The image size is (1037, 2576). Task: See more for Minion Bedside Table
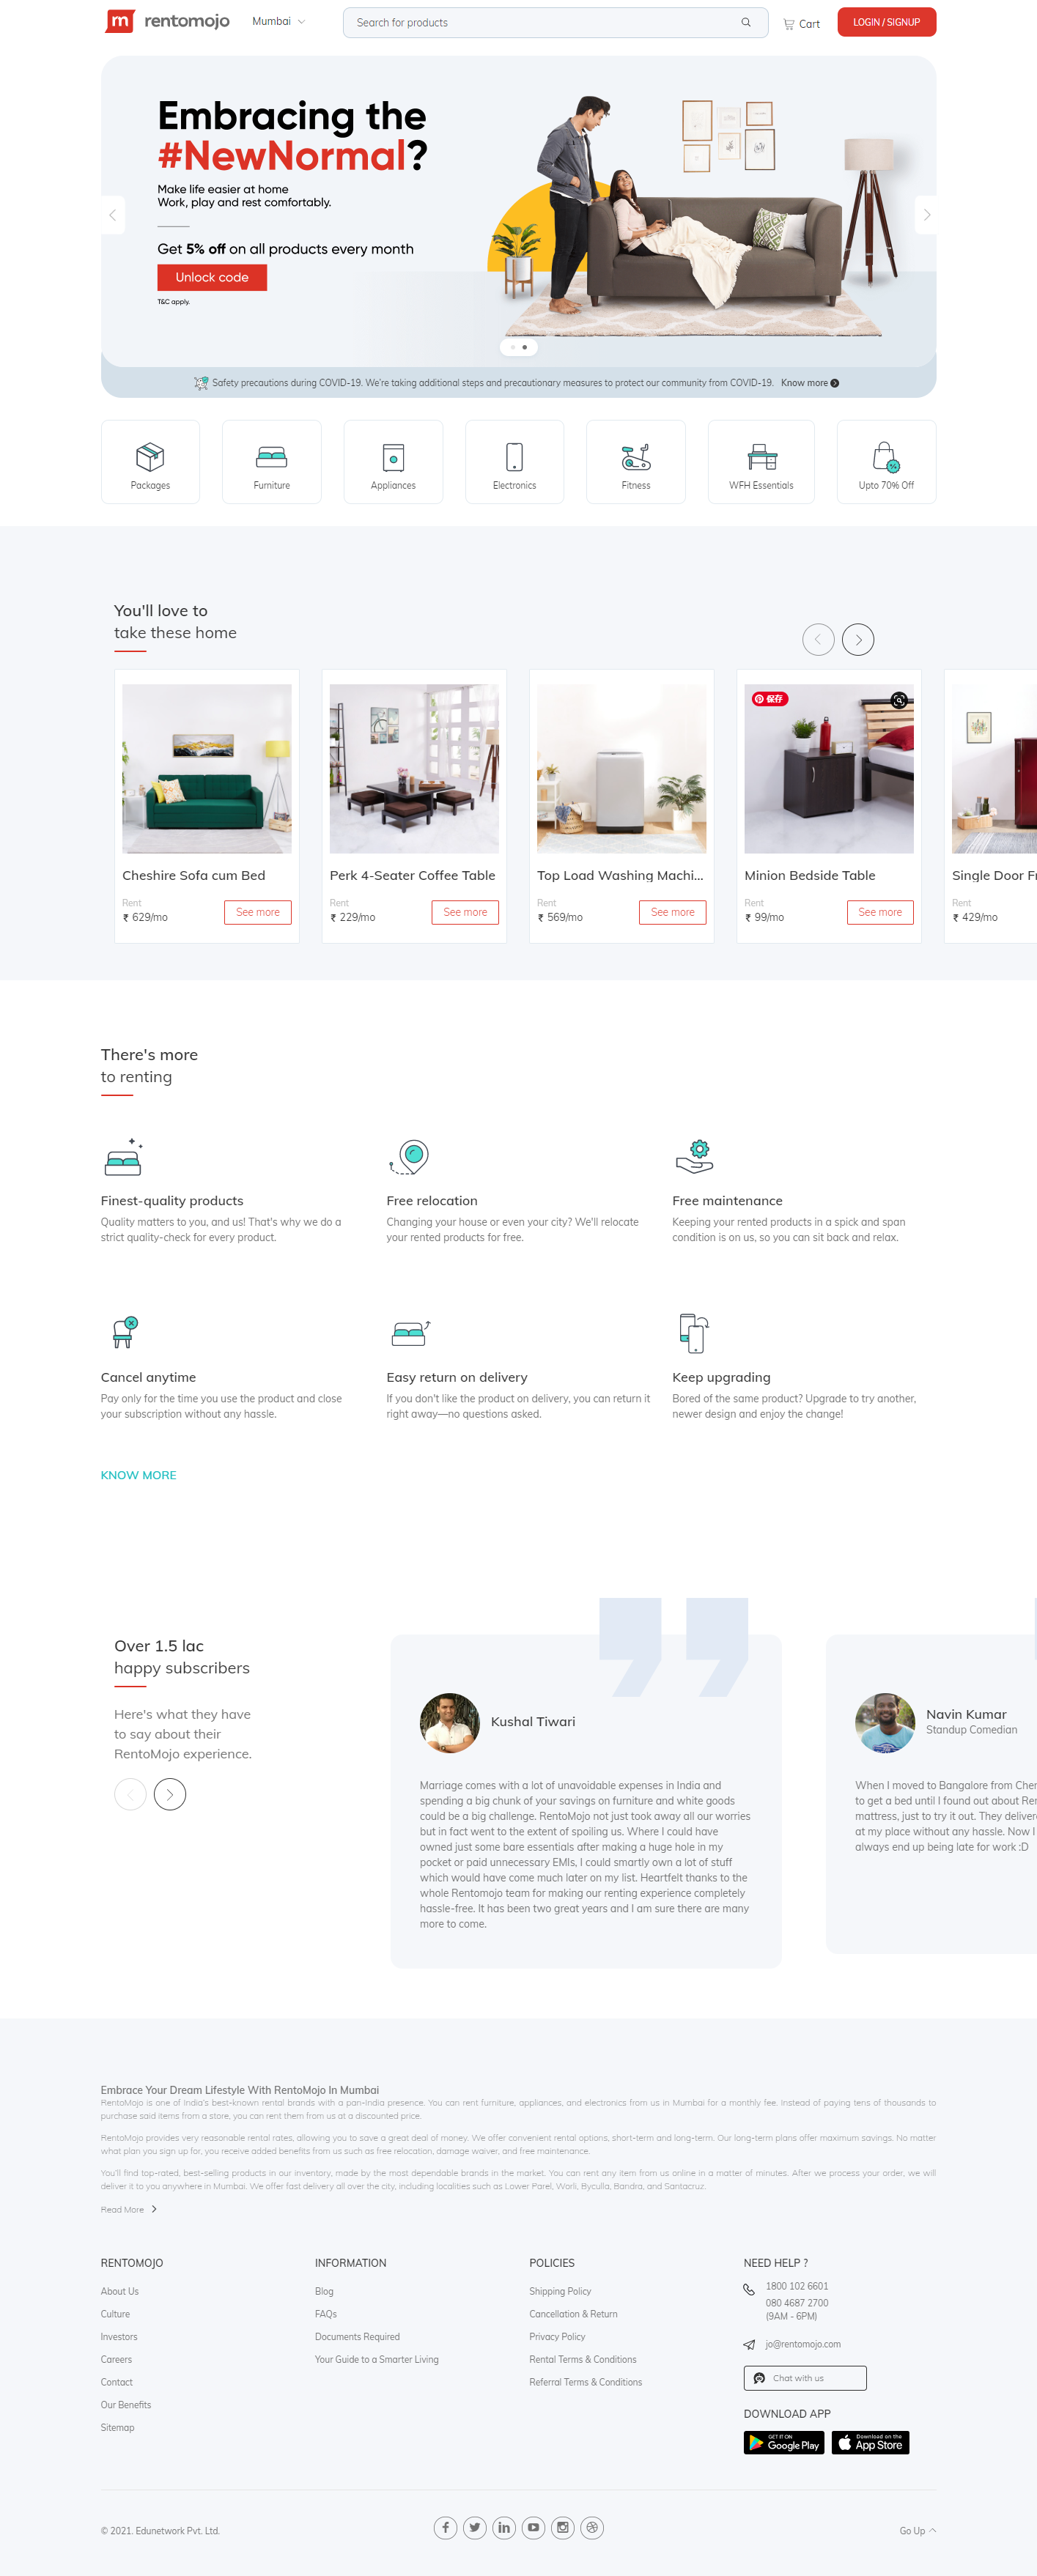coord(880,912)
